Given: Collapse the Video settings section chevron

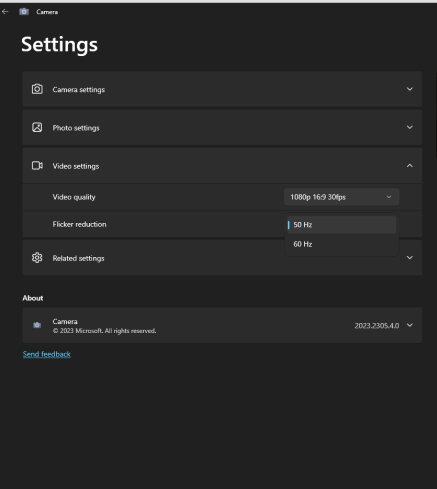Looking at the screenshot, I should coord(410,166).
